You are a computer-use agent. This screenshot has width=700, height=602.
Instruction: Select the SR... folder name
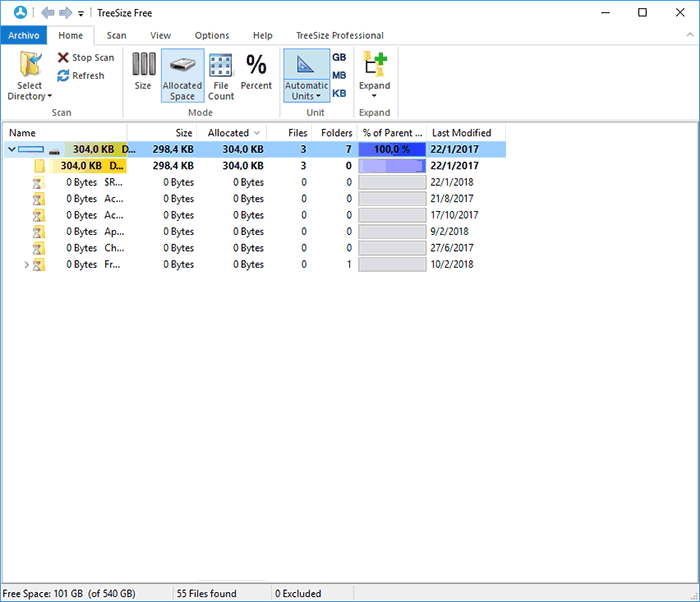(x=113, y=182)
